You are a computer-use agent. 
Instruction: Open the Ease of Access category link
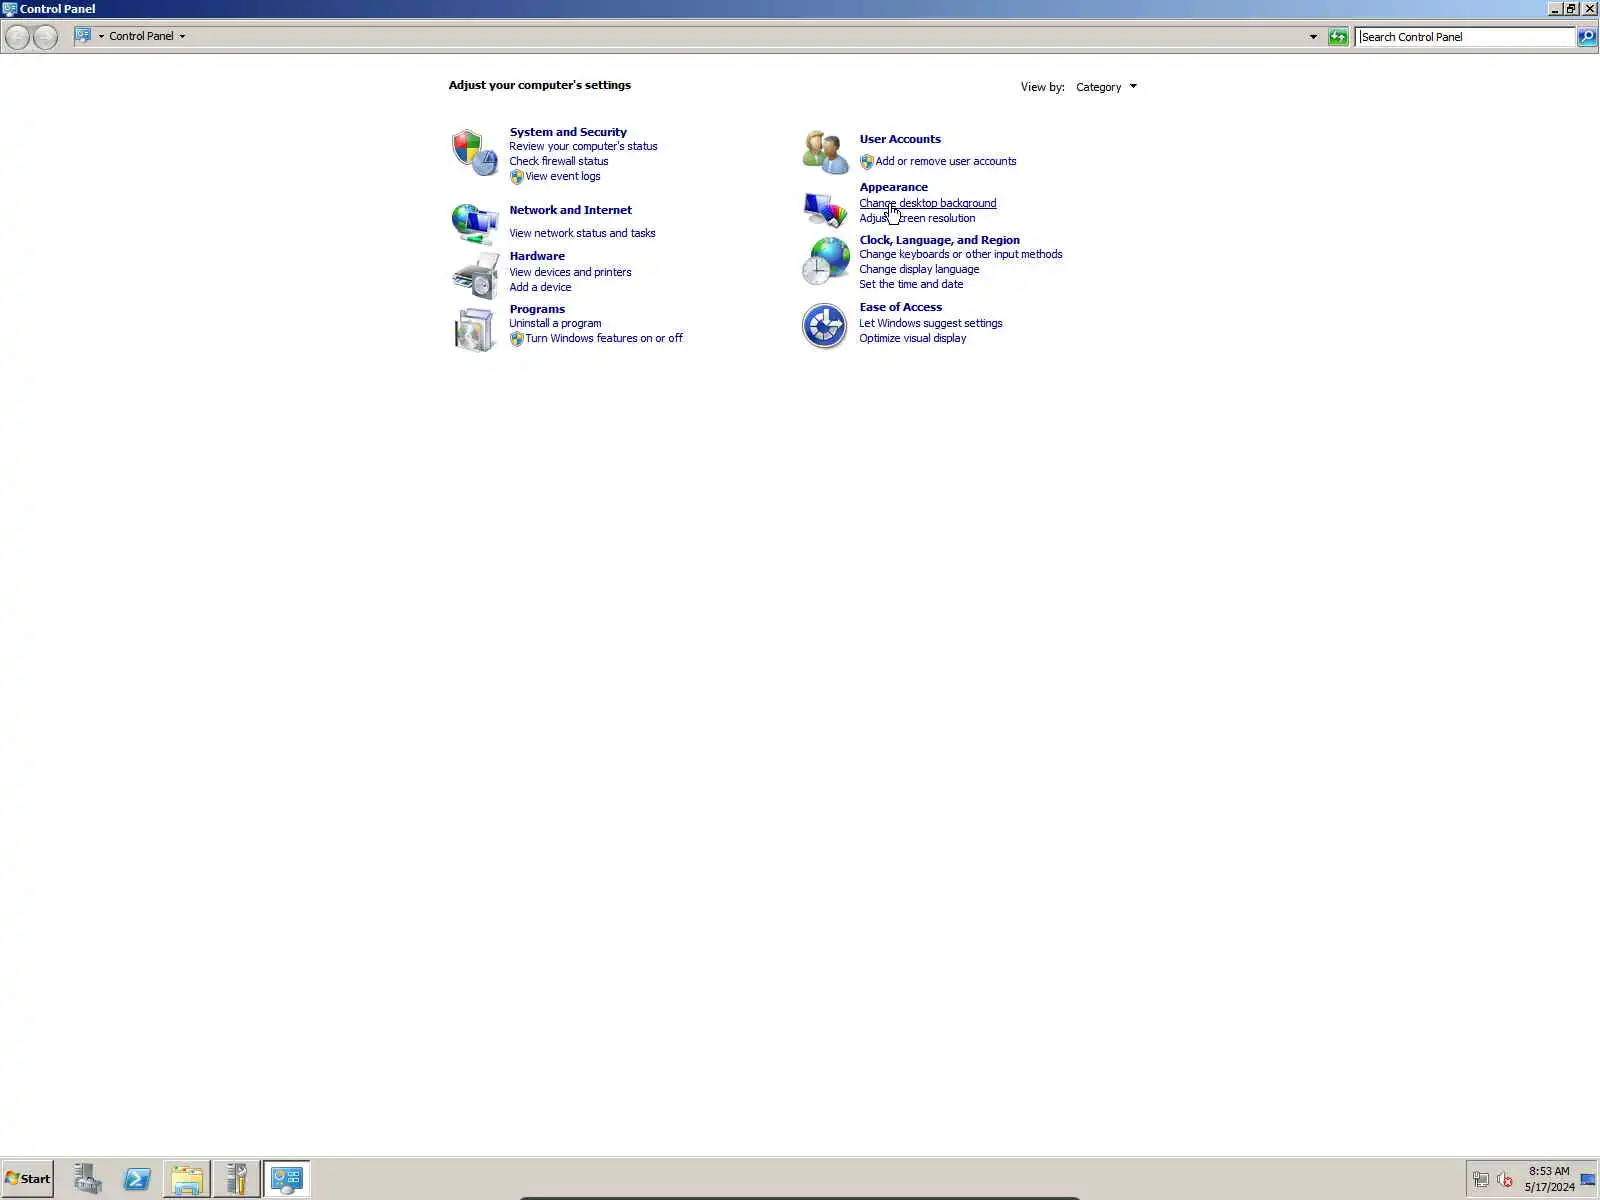tap(900, 307)
